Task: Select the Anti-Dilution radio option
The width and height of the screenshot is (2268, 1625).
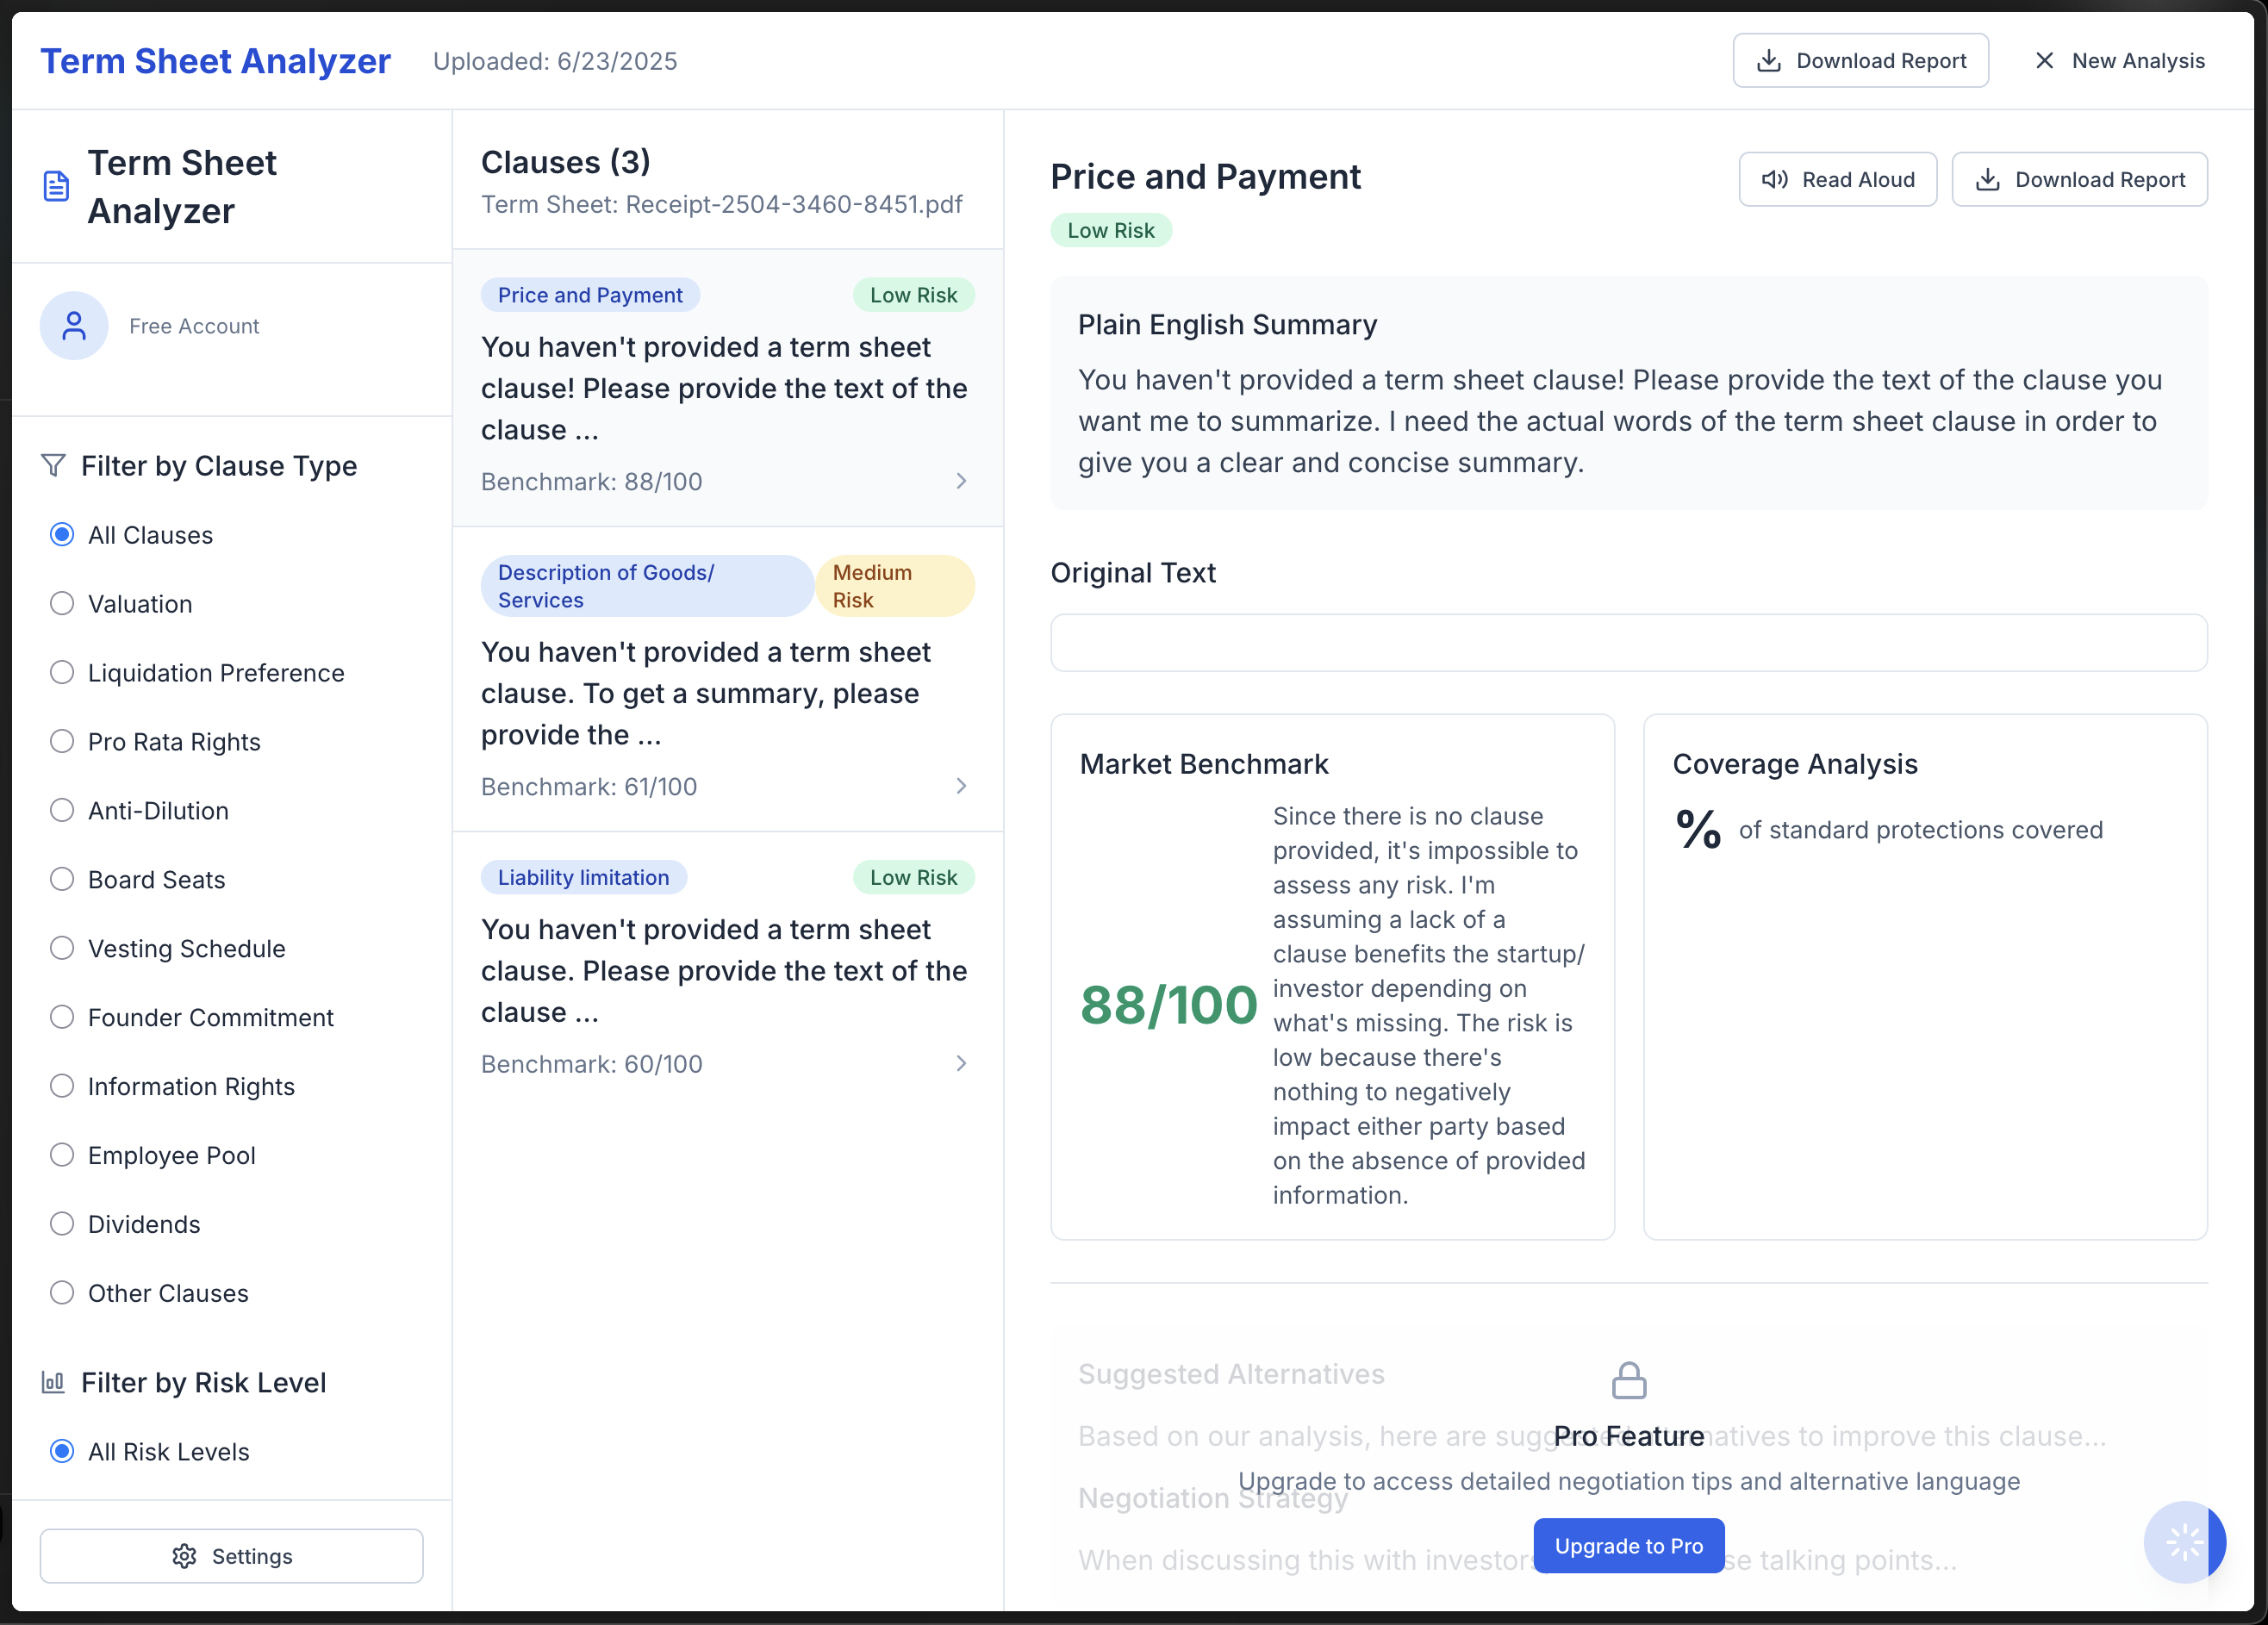Action: (62, 811)
